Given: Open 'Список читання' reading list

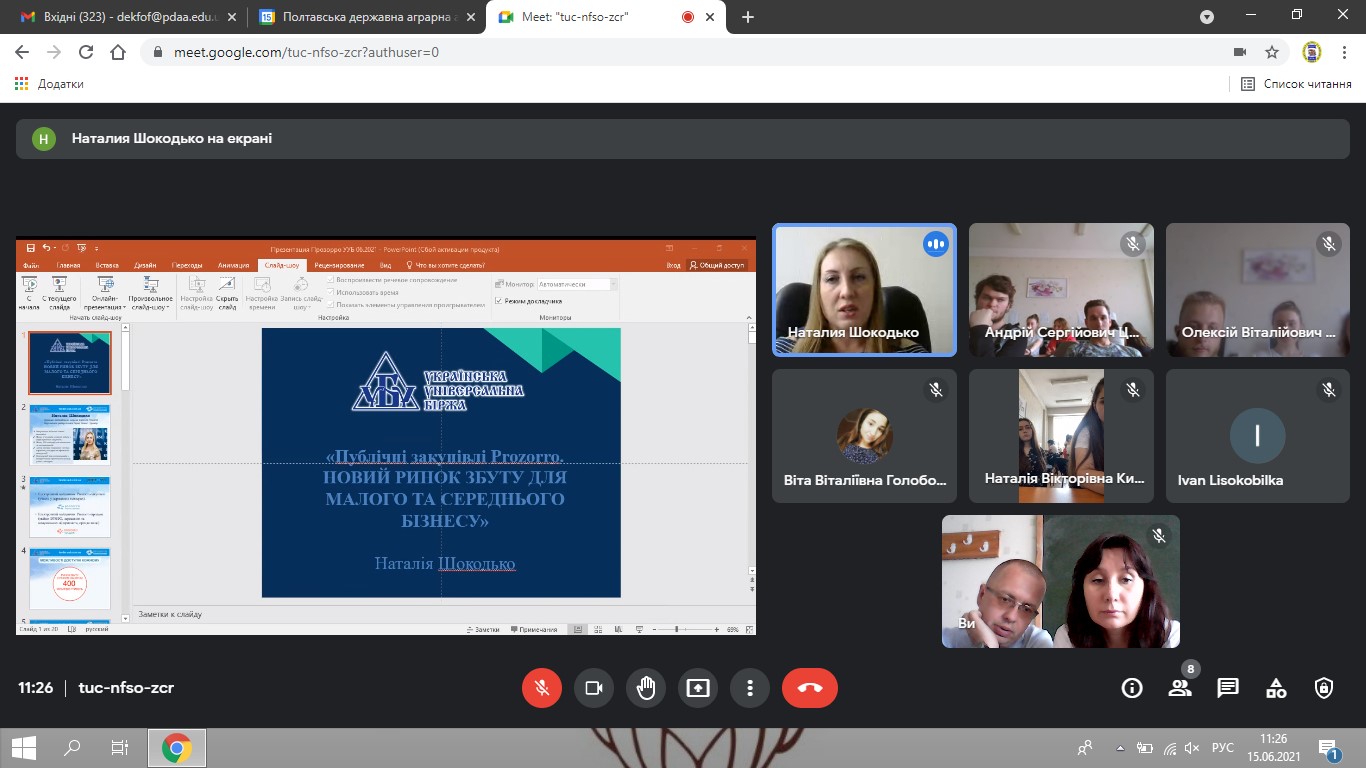Looking at the screenshot, I should (1296, 84).
